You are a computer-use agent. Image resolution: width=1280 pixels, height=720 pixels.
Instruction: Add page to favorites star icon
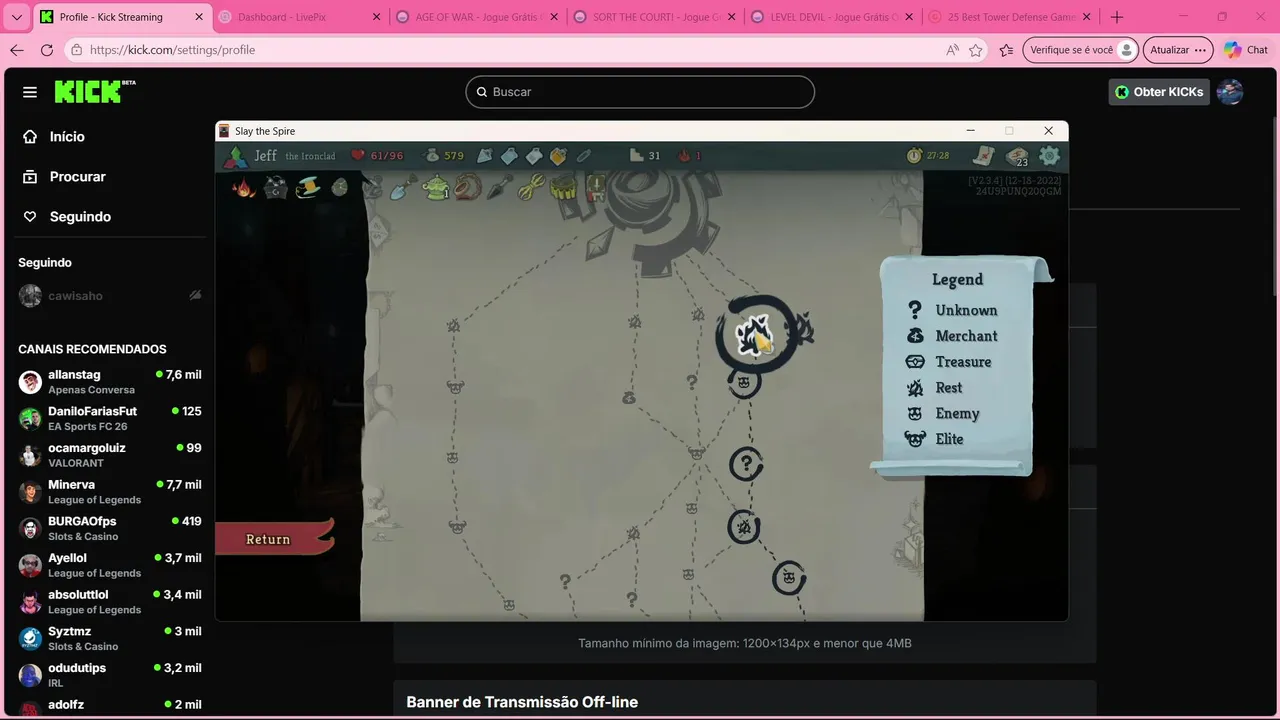point(976,50)
